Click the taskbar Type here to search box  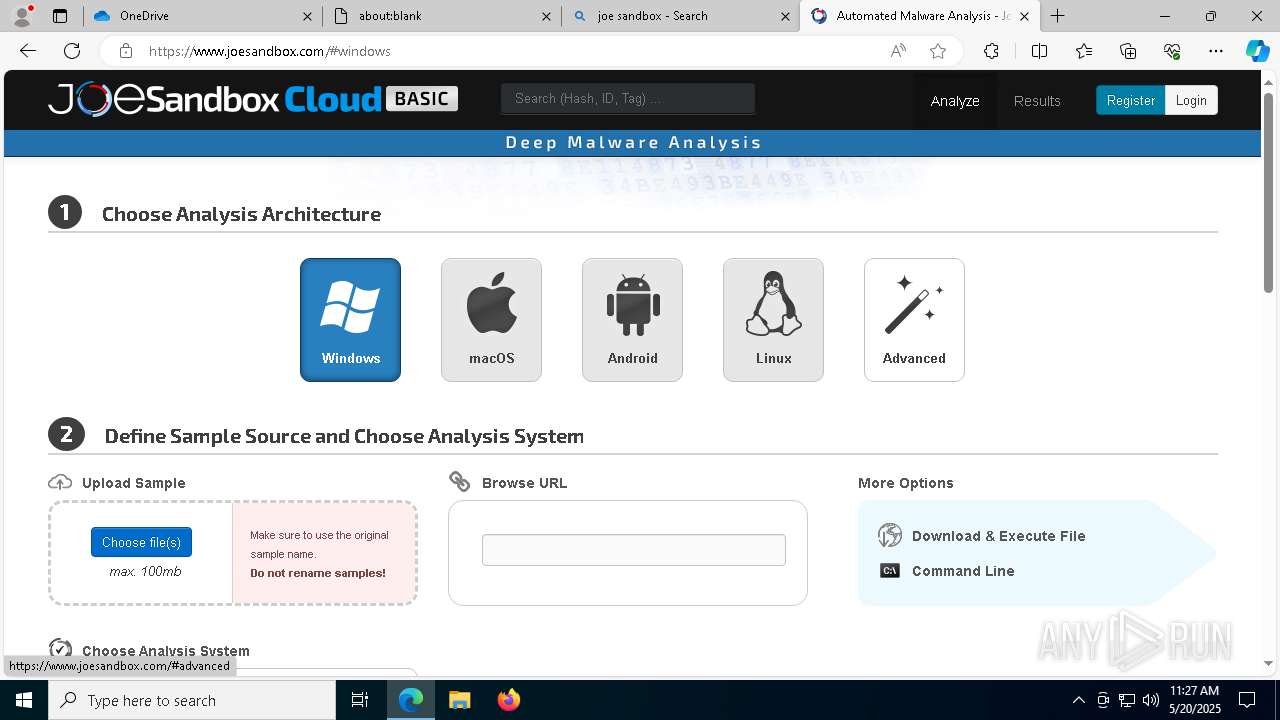[x=192, y=700]
